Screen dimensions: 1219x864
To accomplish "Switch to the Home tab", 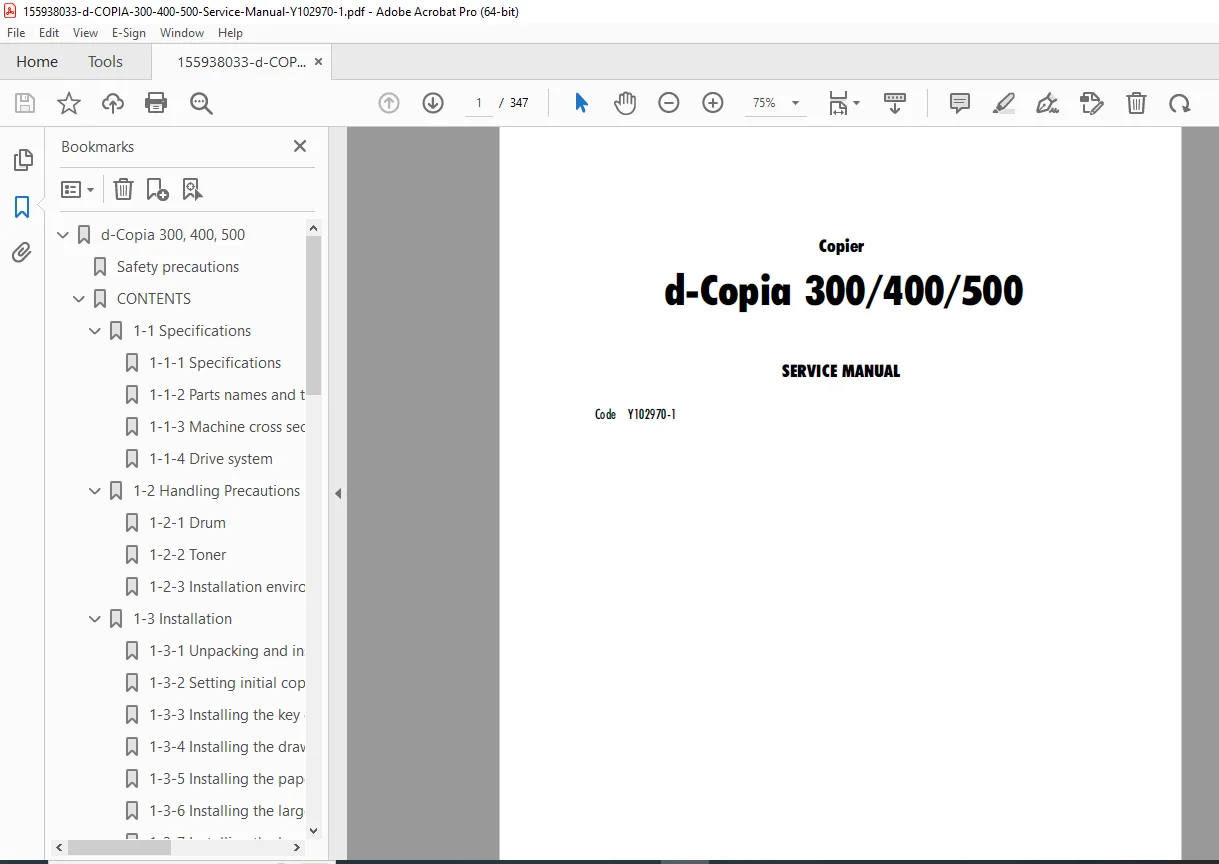I will click(x=37, y=61).
